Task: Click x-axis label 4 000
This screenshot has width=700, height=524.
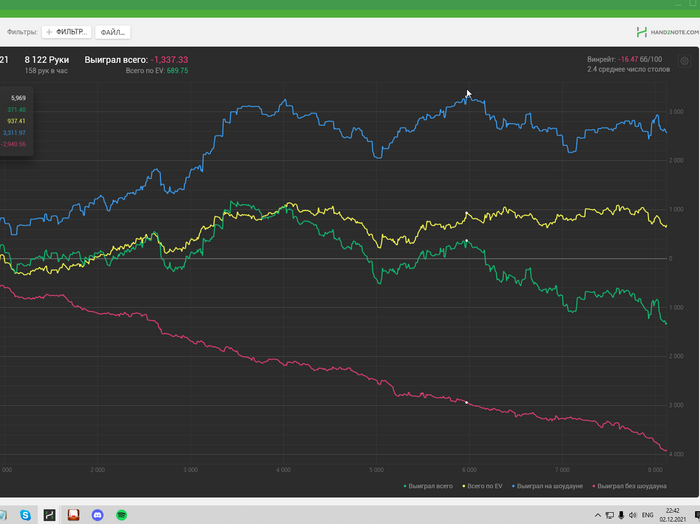Action: click(x=283, y=470)
